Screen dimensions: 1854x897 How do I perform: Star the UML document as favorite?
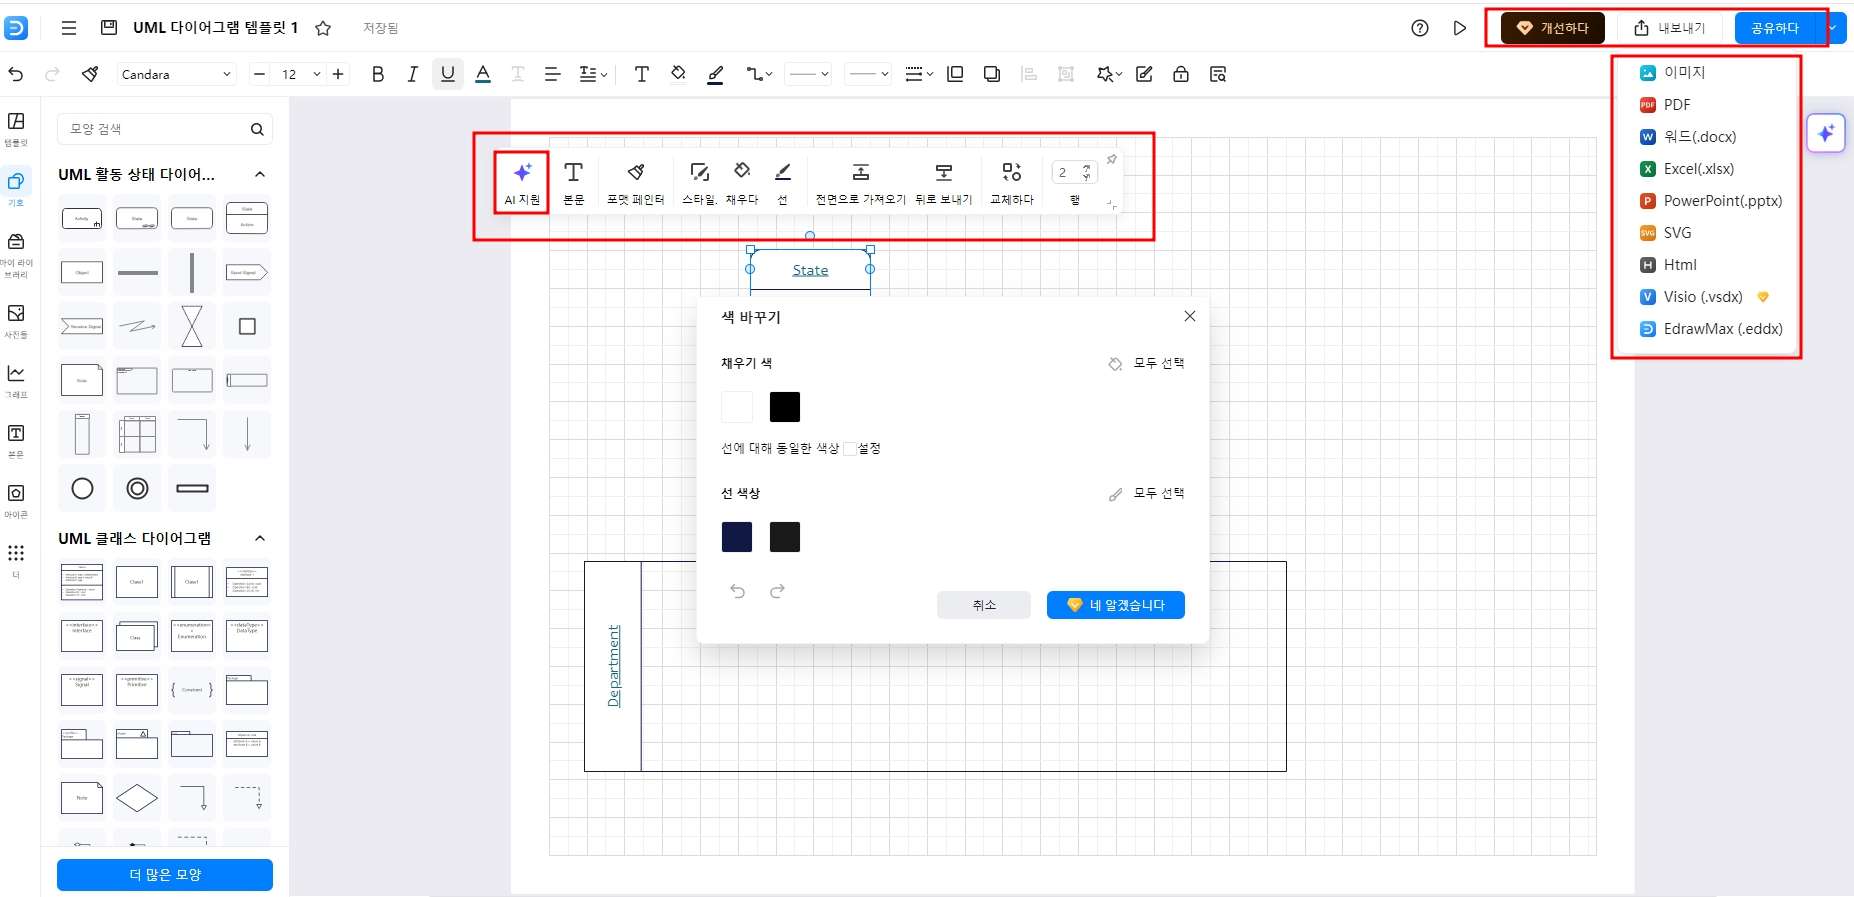pos(323,28)
